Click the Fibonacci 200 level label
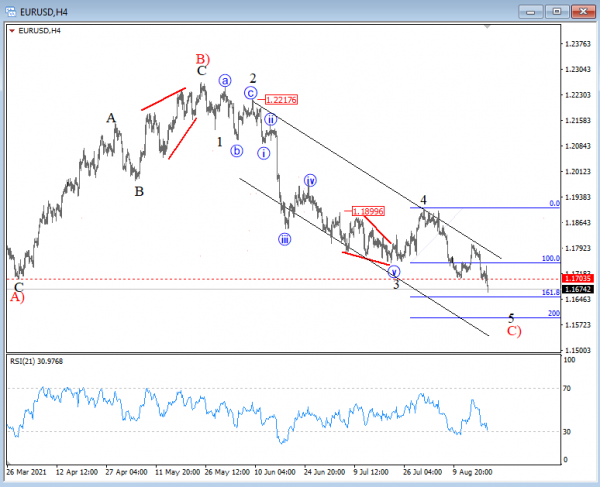The image size is (600, 487). 554,313
